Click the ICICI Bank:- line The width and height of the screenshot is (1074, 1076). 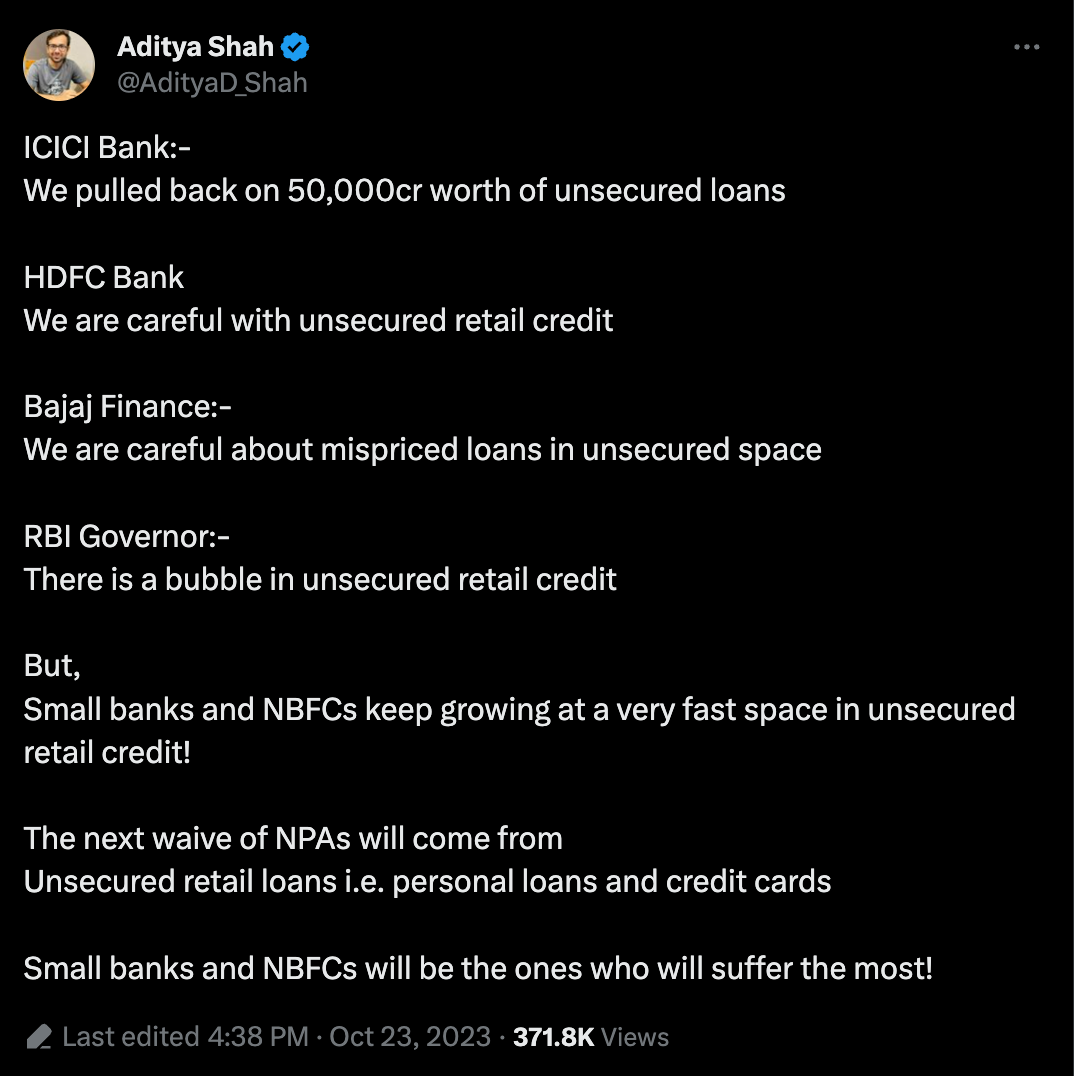click(107, 148)
